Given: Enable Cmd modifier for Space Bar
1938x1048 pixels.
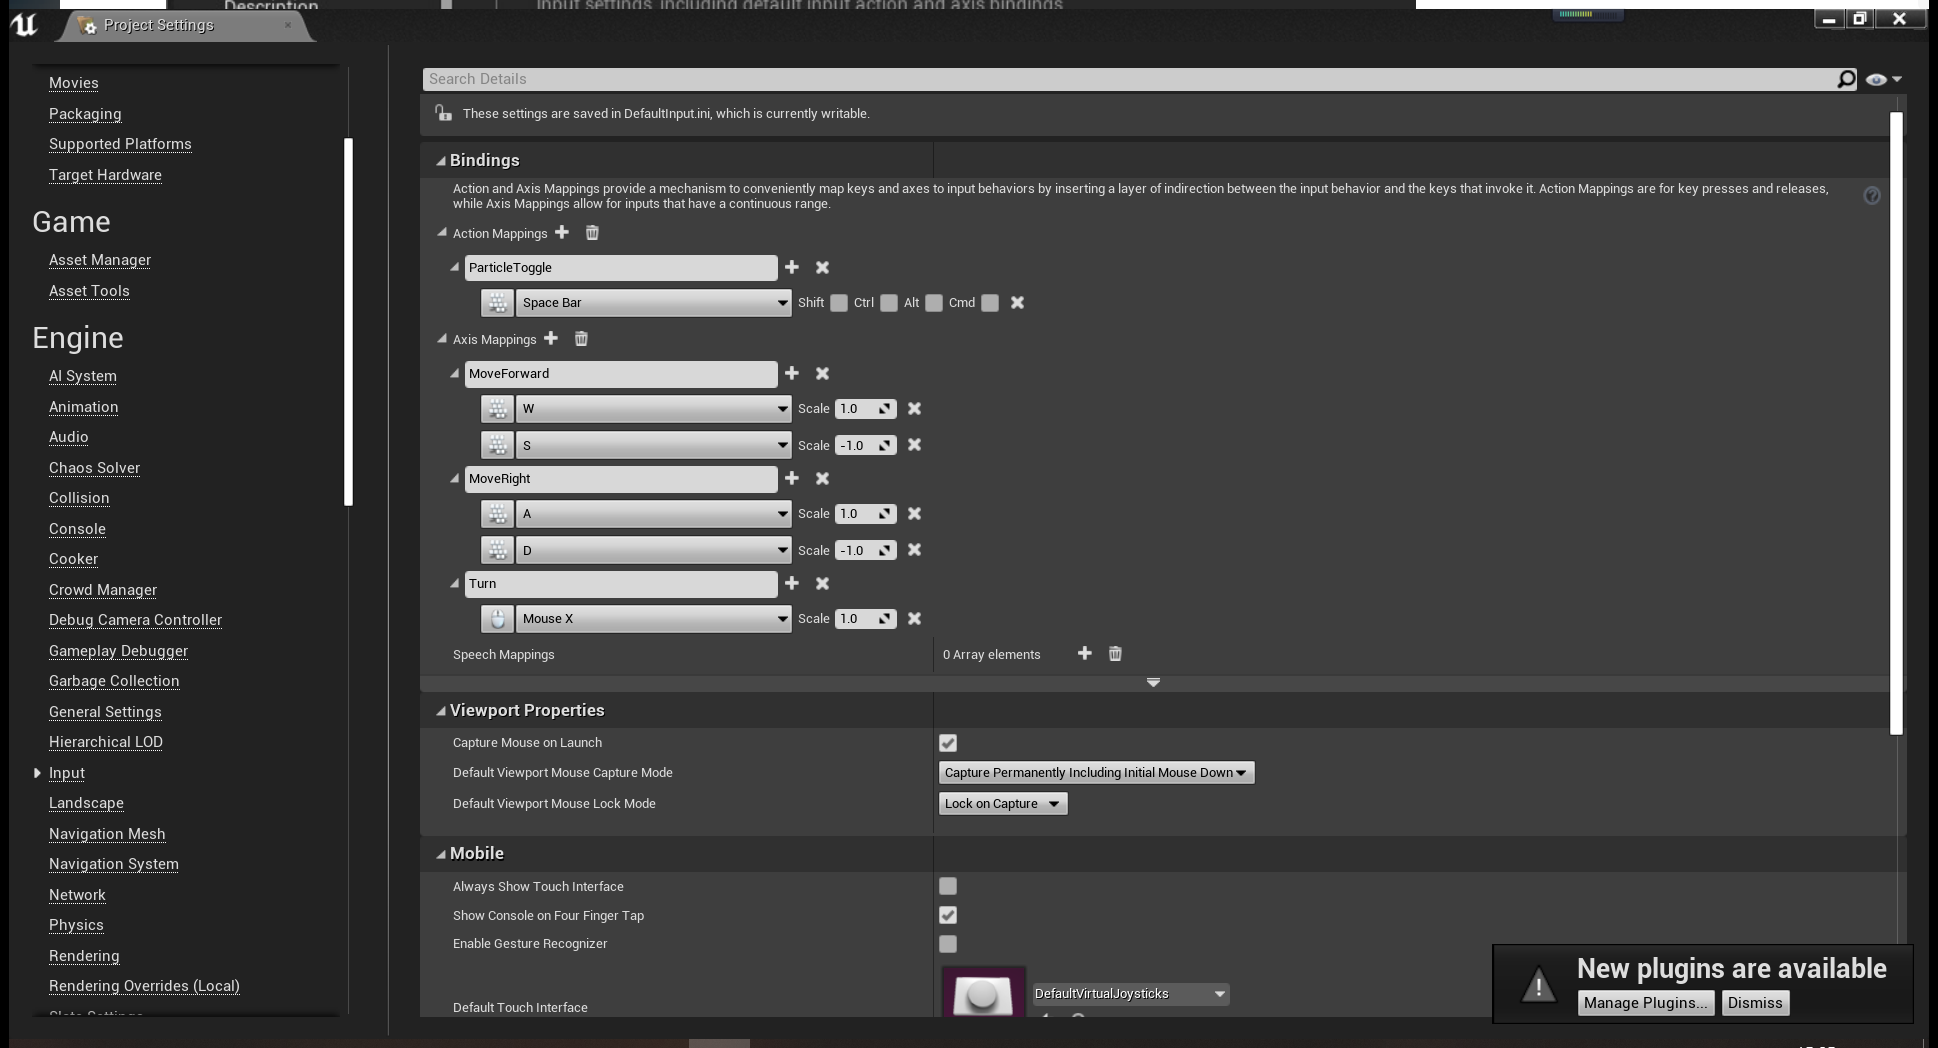Looking at the screenshot, I should (990, 303).
